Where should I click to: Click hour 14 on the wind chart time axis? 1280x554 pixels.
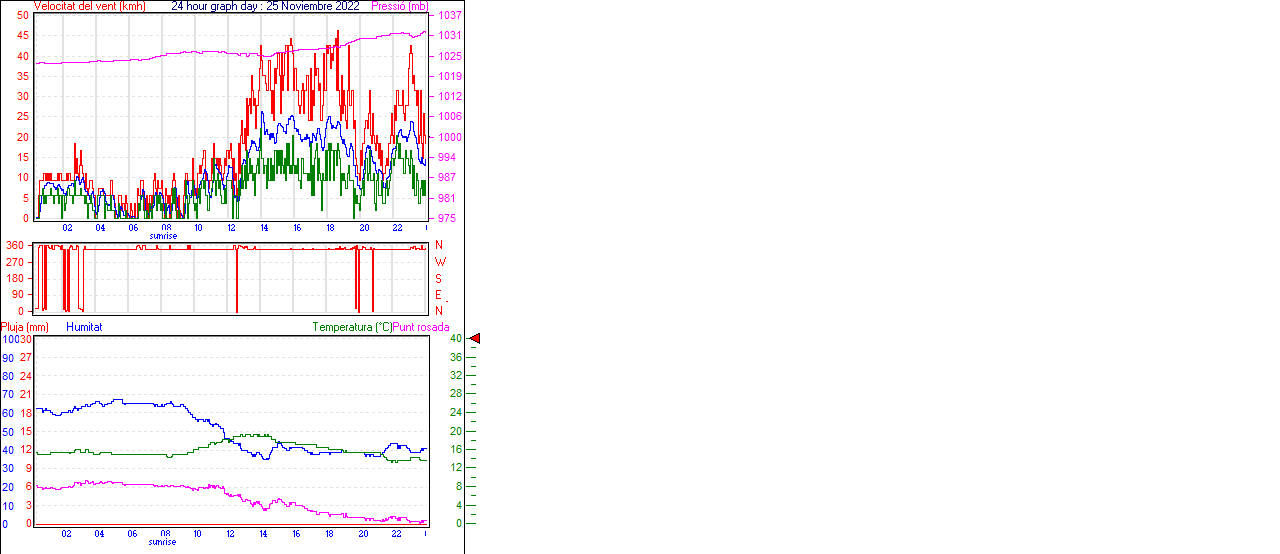[x=264, y=228]
